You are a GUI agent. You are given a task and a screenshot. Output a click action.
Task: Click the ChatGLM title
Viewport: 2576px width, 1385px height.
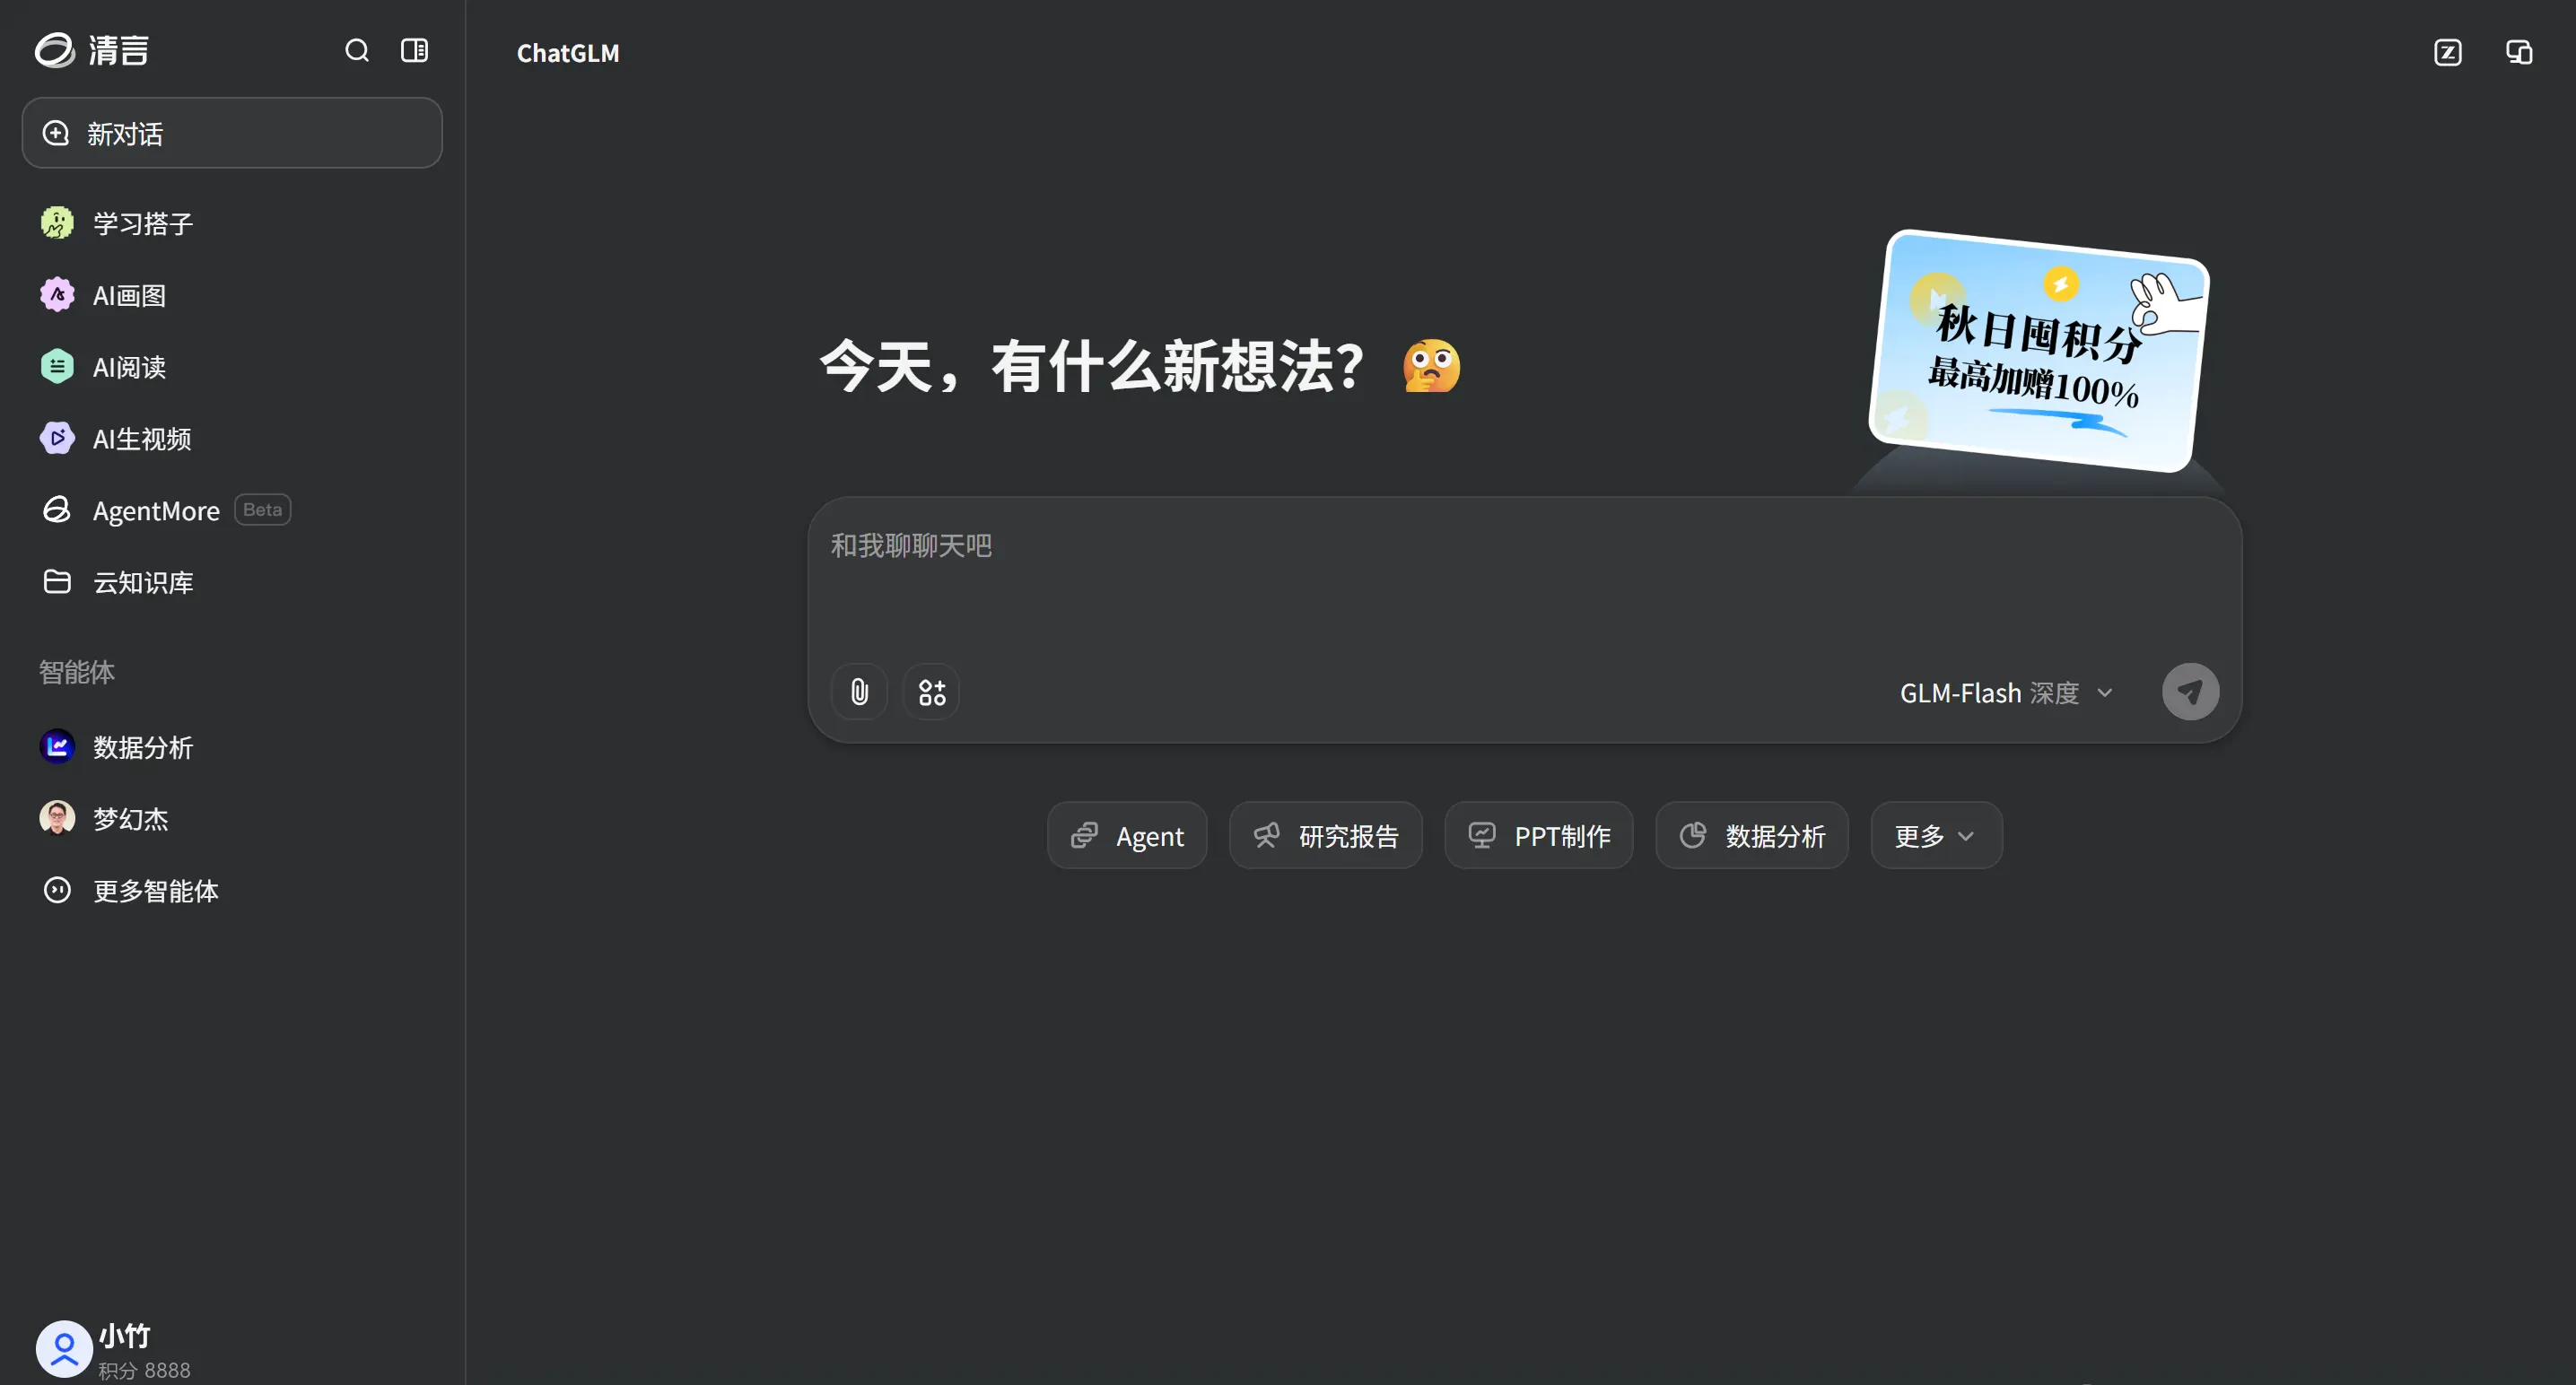tap(568, 53)
